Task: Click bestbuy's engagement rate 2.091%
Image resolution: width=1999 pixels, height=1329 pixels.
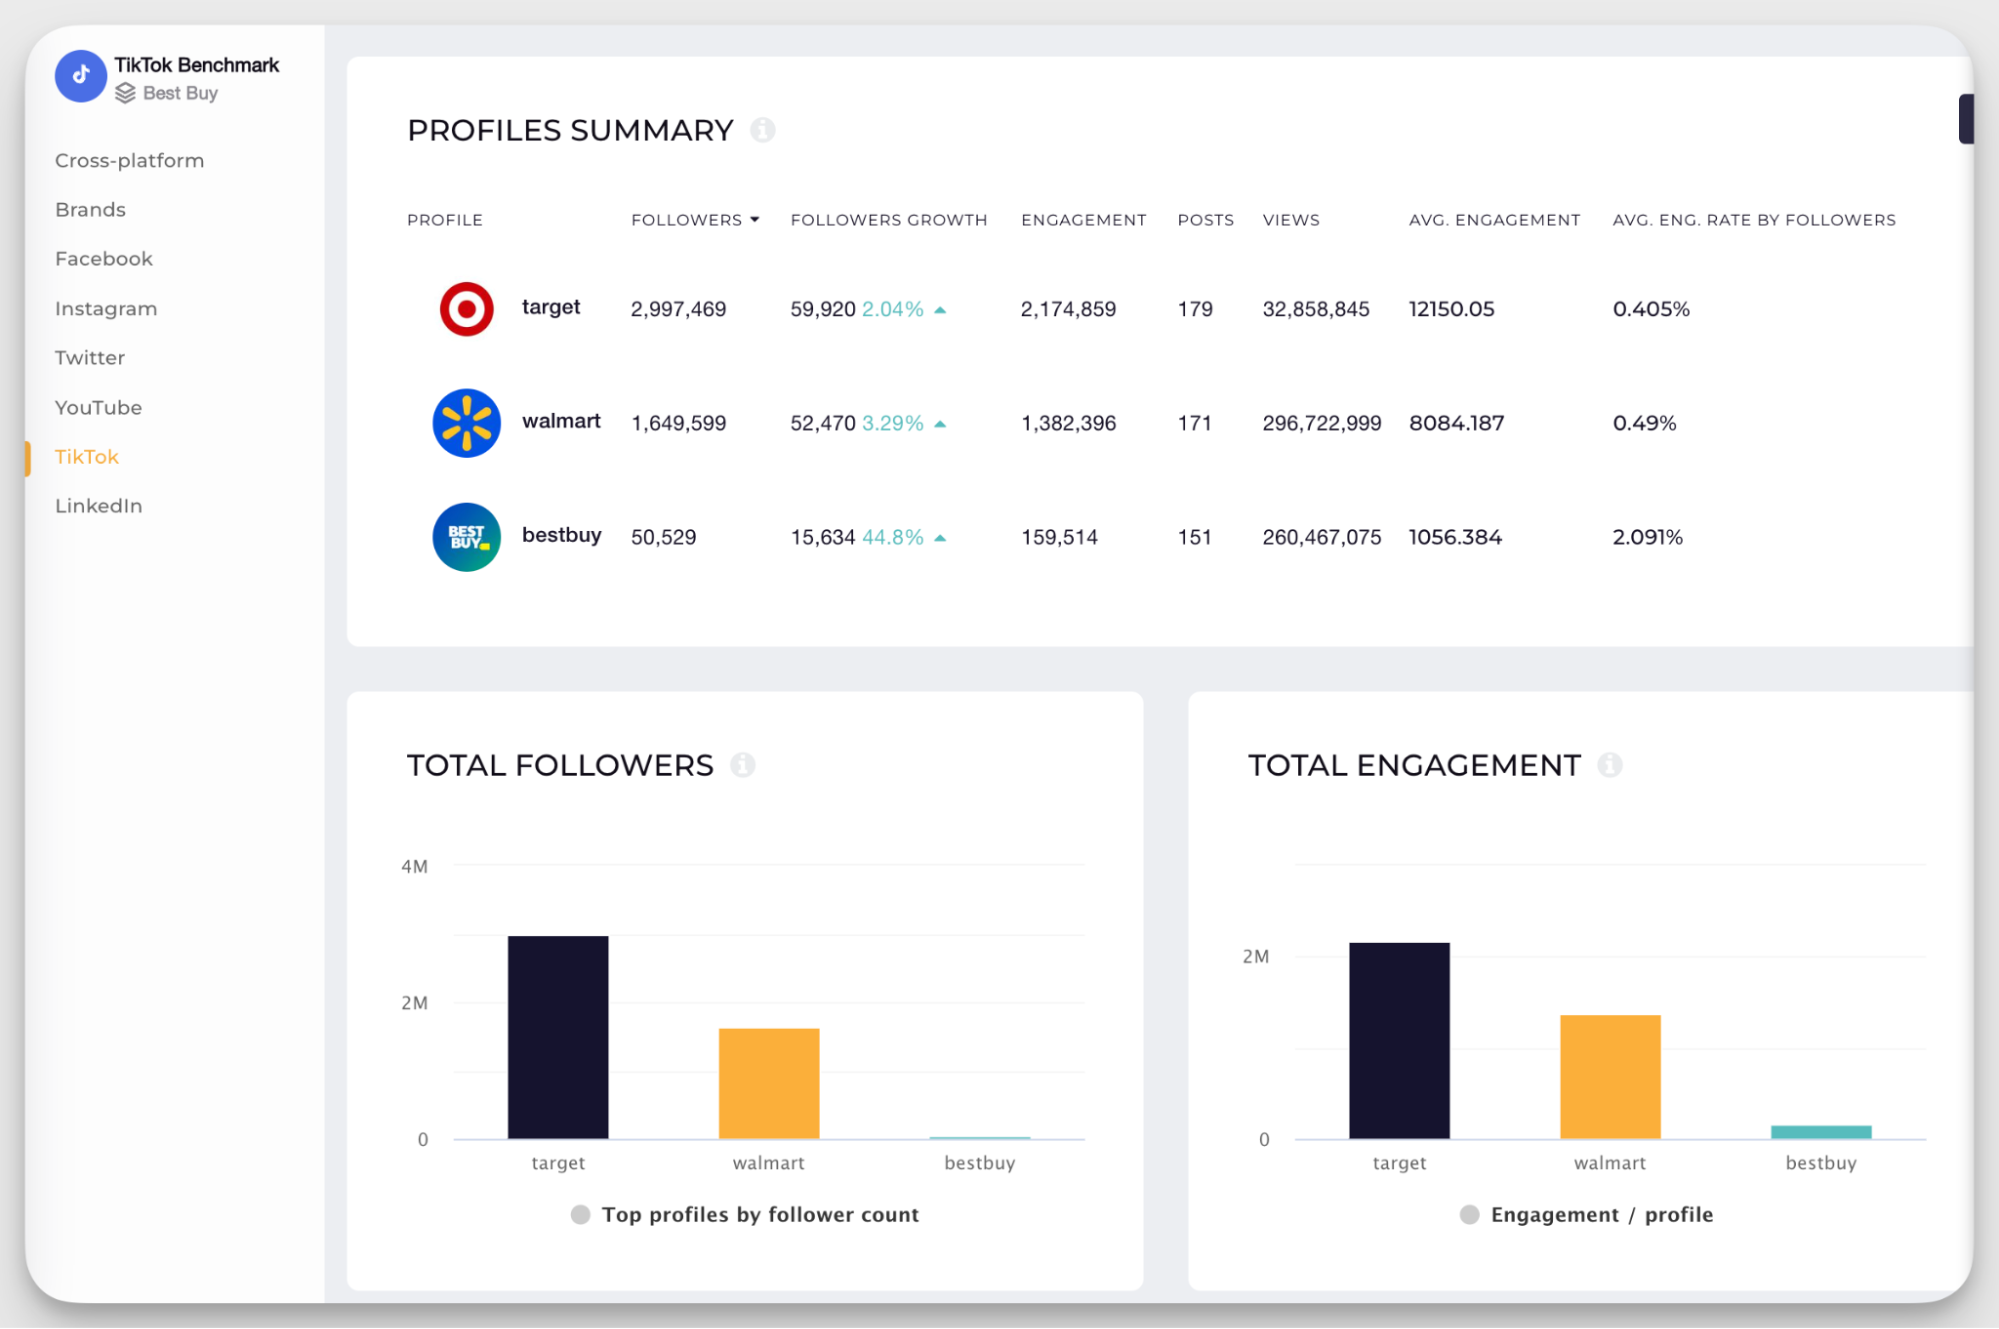Action: (x=1648, y=537)
